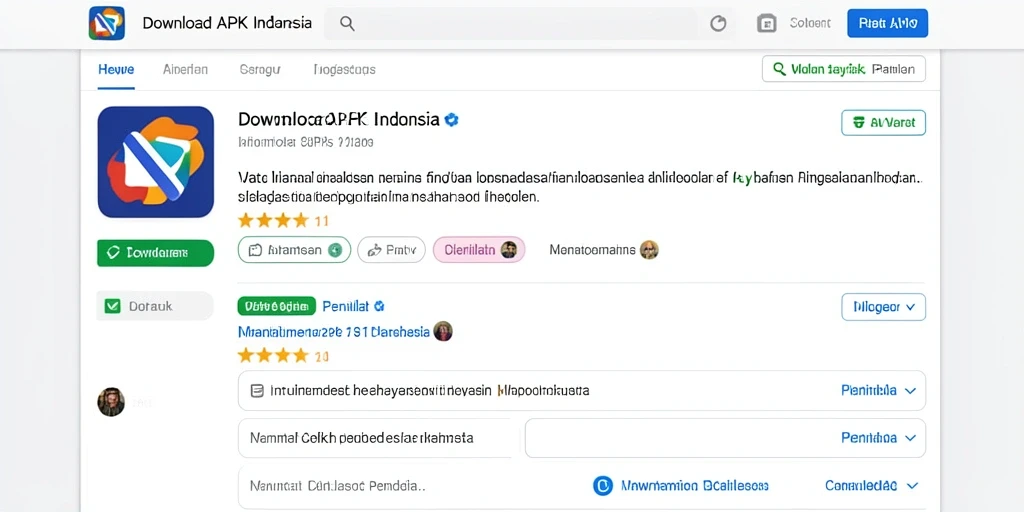The width and height of the screenshot is (1024, 512).
Task: Click the app logo in header
Action: (x=106, y=24)
